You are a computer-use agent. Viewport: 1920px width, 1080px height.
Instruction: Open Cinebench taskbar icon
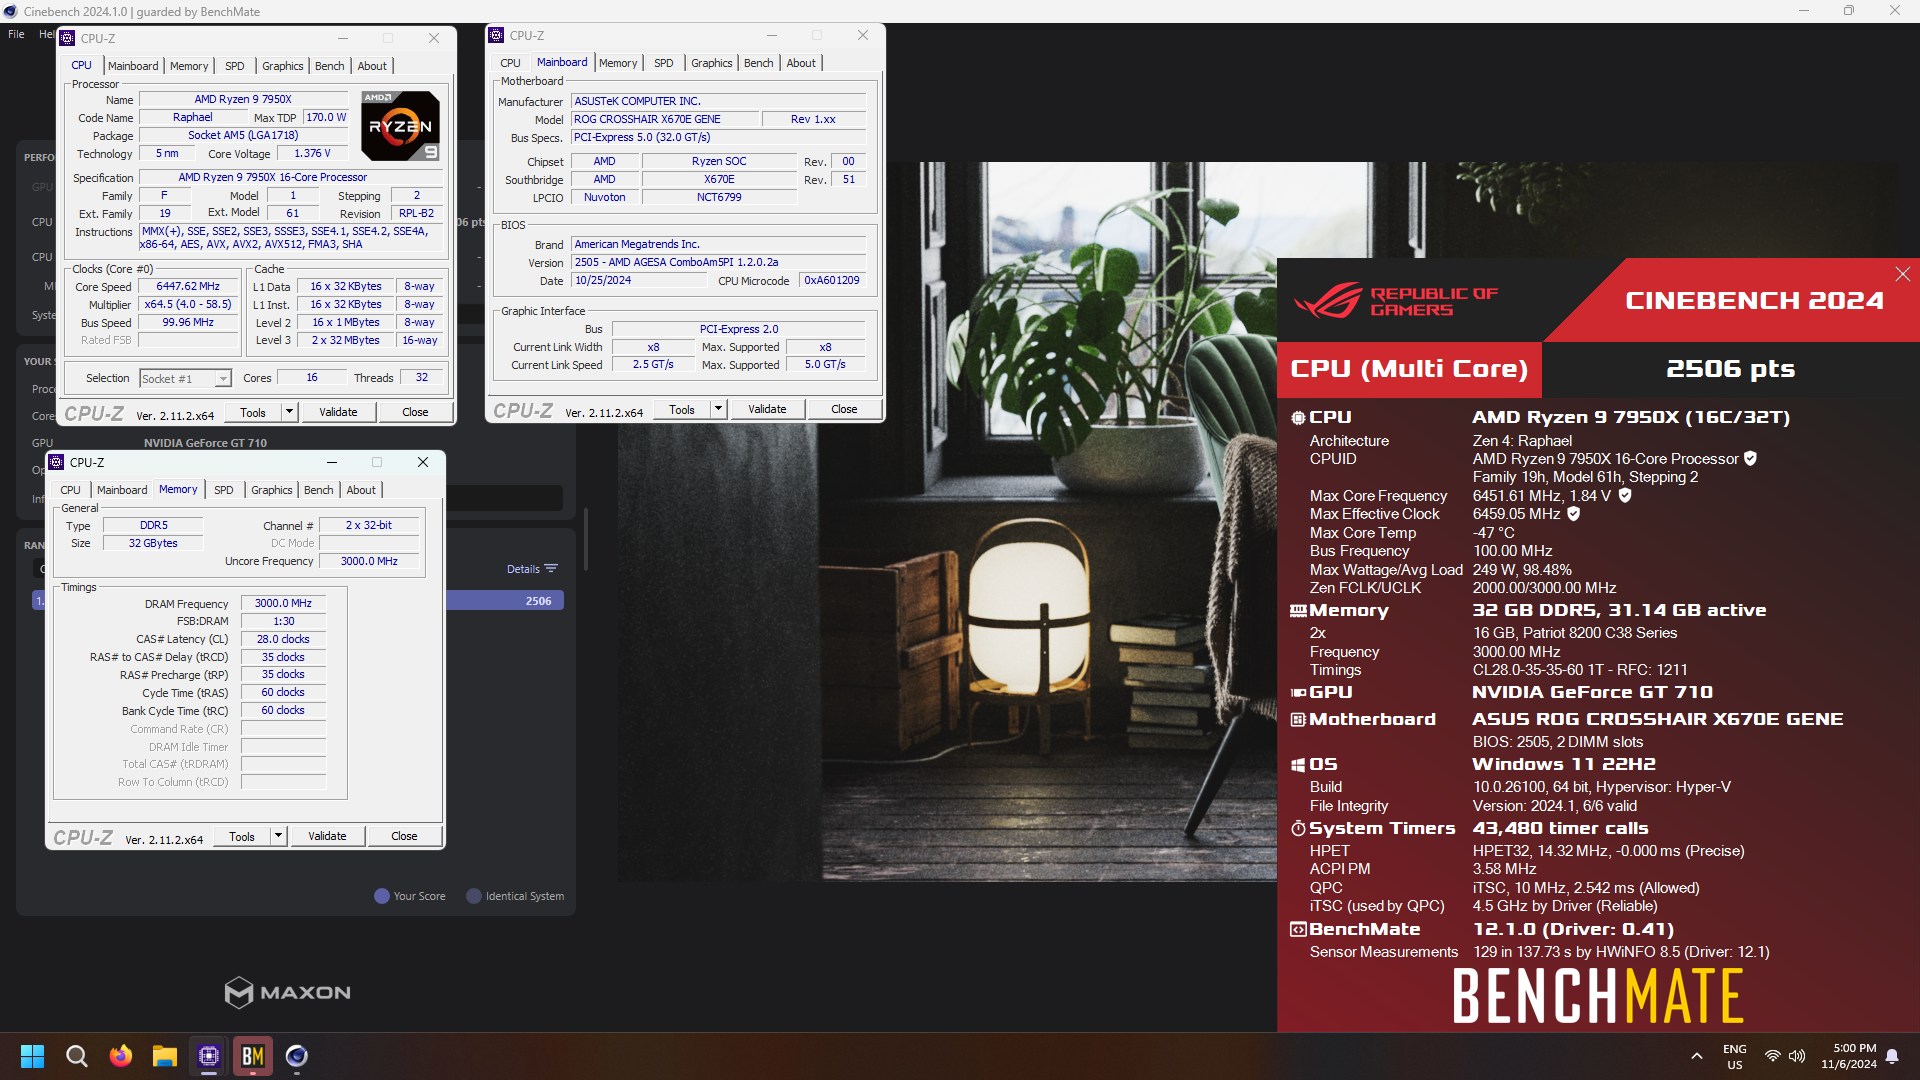point(296,1056)
